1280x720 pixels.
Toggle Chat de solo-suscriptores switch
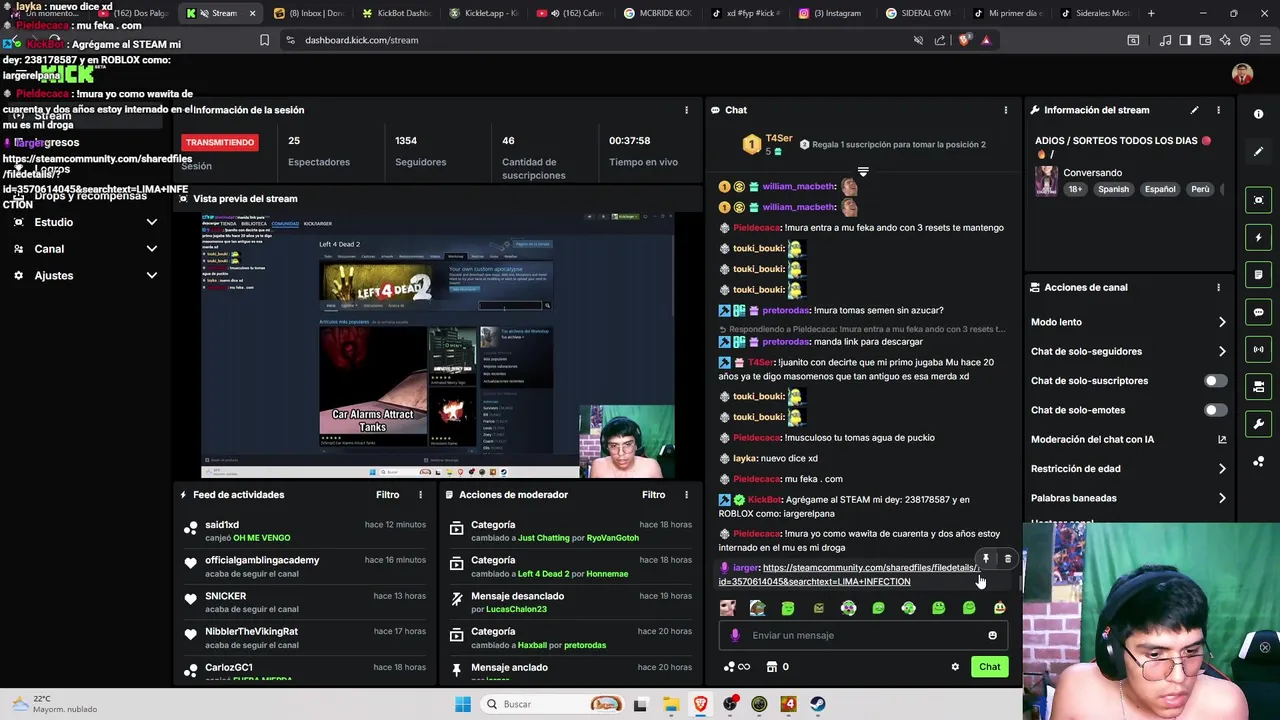(1215, 381)
